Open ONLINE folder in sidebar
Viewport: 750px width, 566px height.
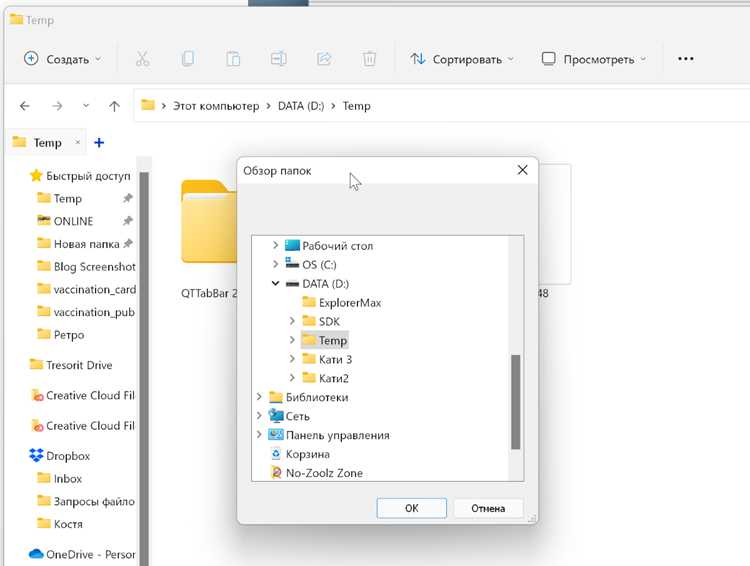point(65,221)
